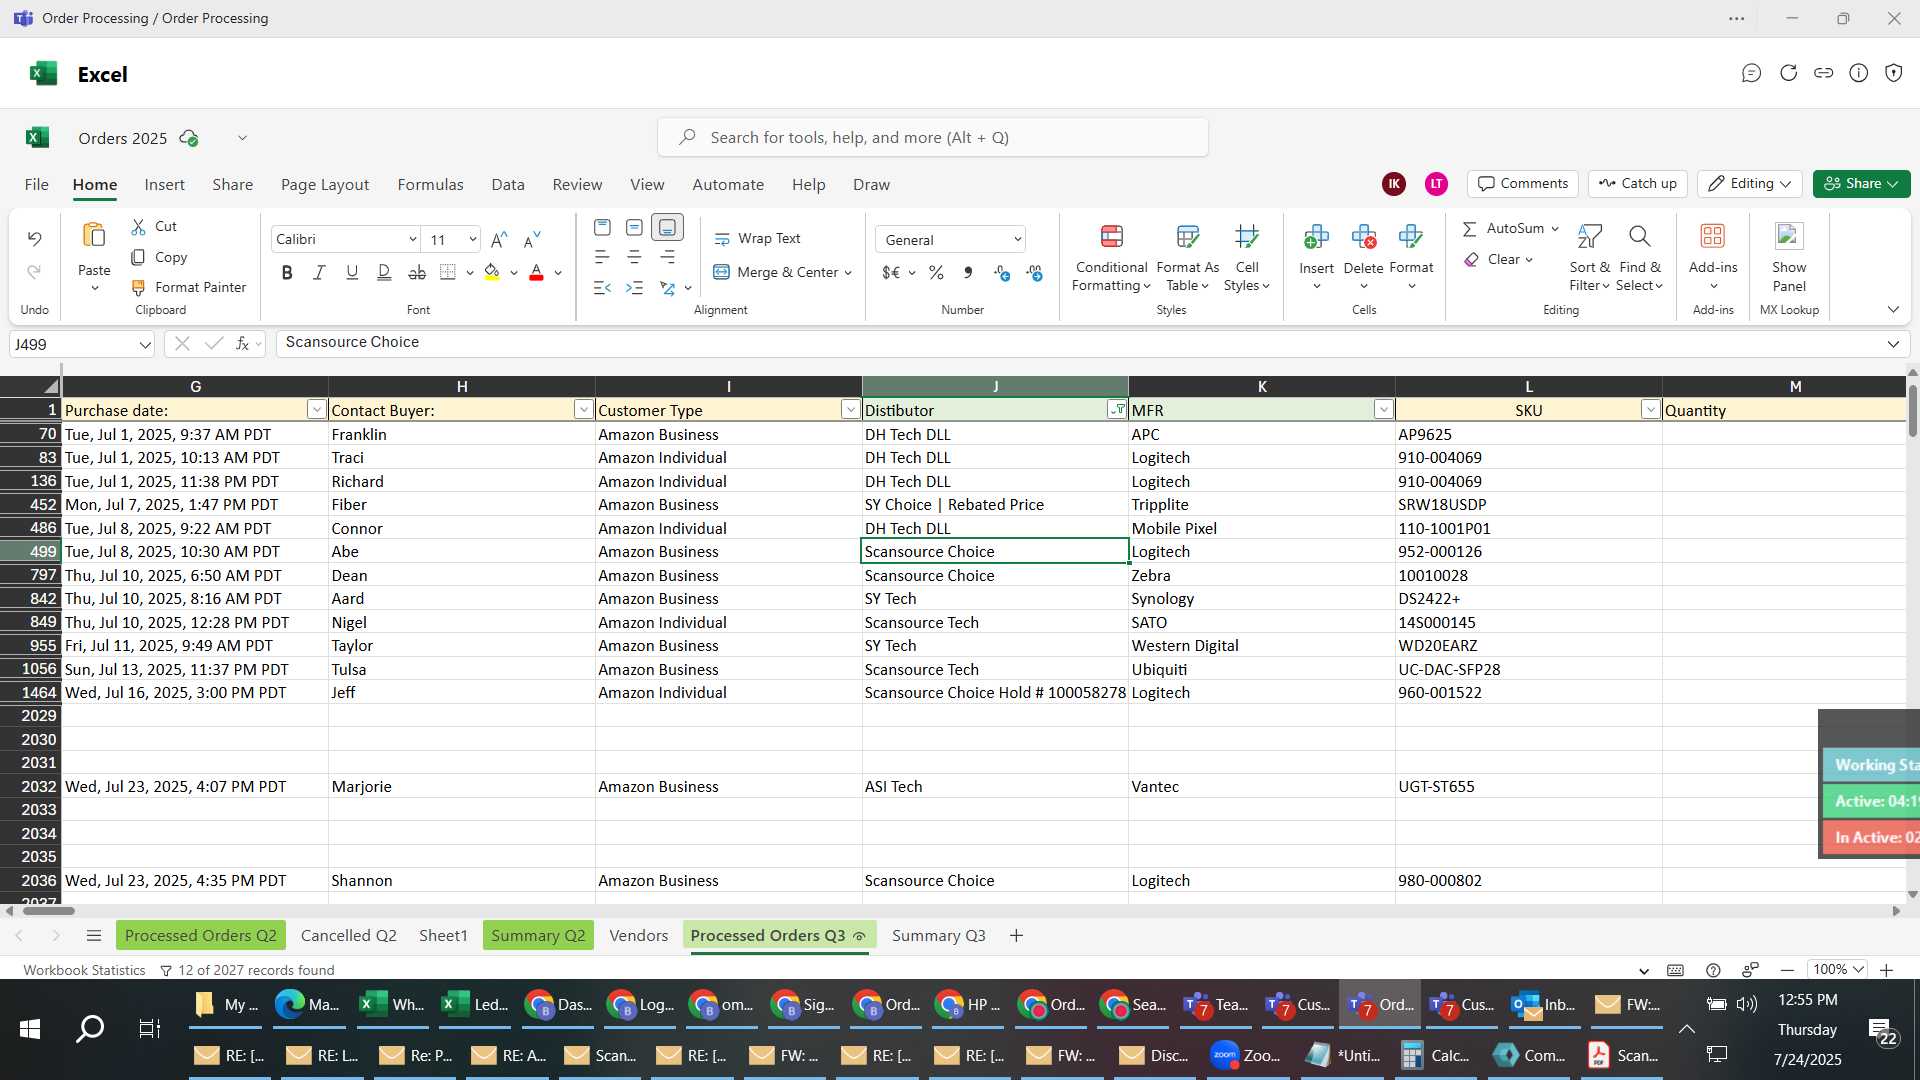Click the Catch up button
The height and width of the screenshot is (1080, 1920).
[x=1637, y=184]
